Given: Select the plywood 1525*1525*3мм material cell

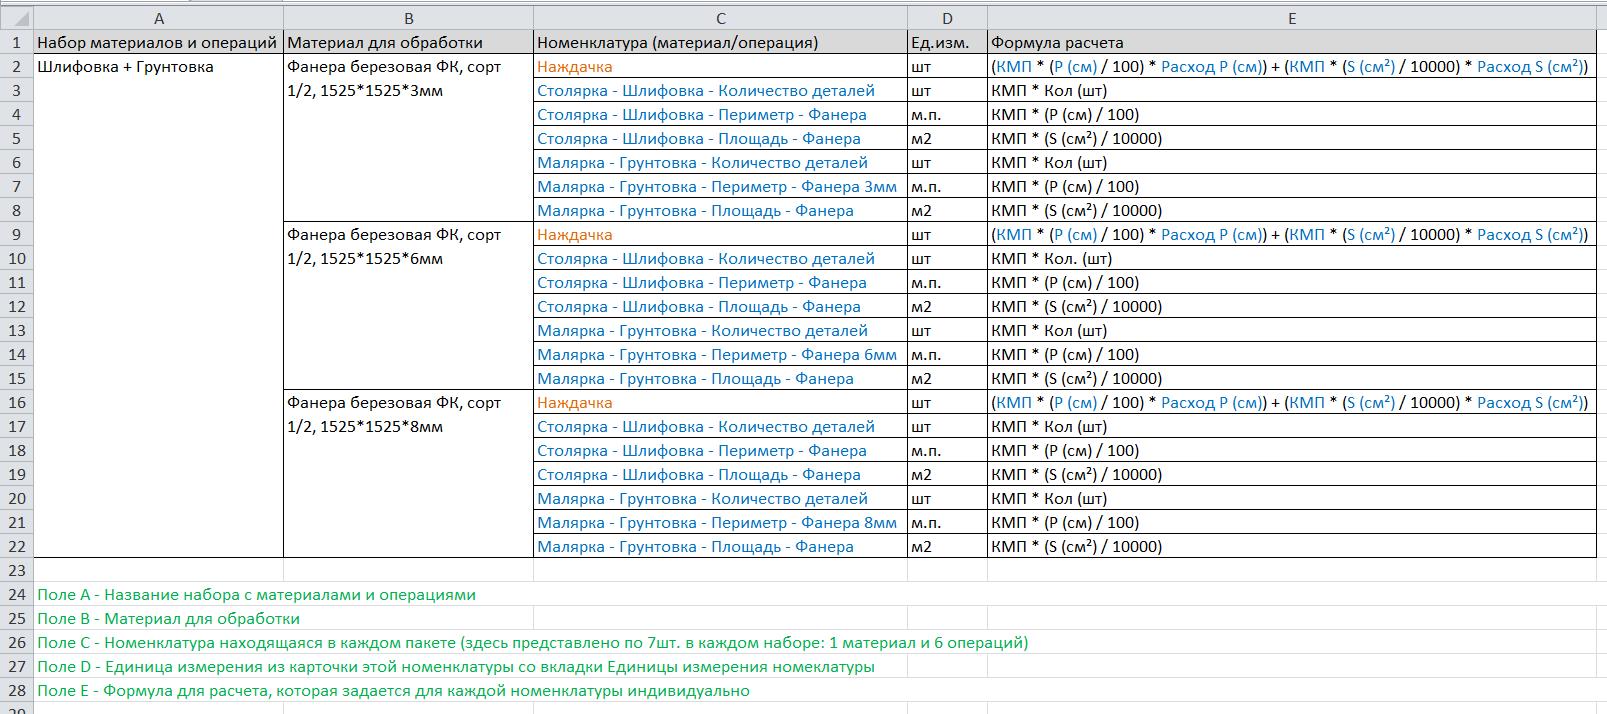Looking at the screenshot, I should coord(394,79).
